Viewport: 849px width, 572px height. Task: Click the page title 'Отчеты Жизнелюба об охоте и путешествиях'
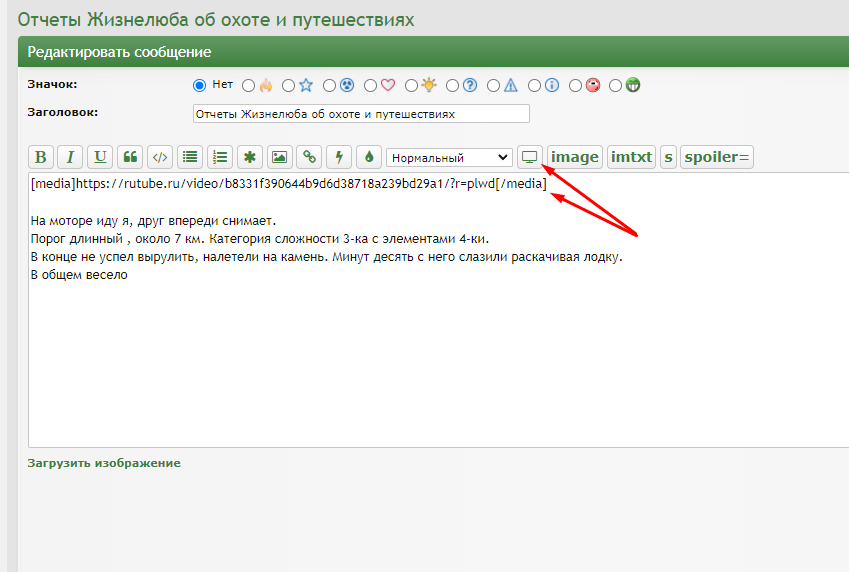click(x=216, y=20)
